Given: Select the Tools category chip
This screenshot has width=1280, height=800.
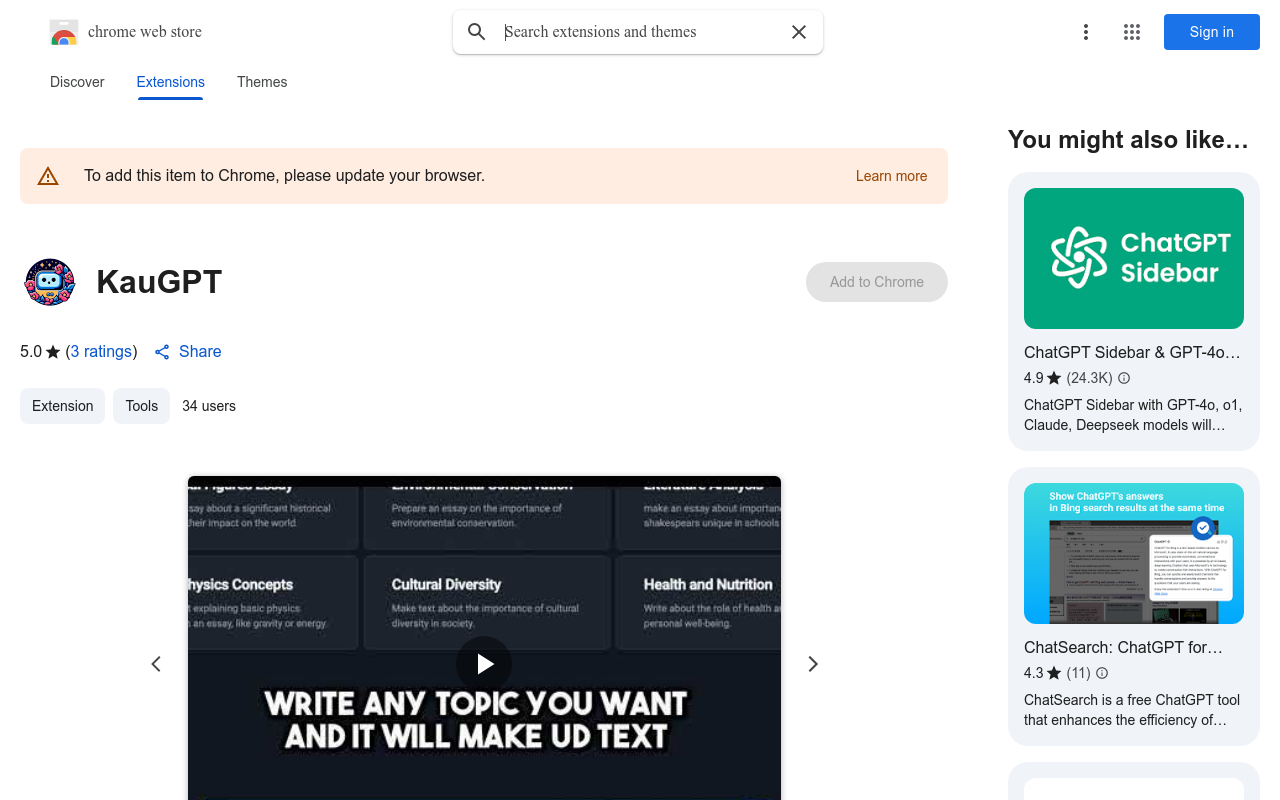Looking at the screenshot, I should tap(141, 406).
